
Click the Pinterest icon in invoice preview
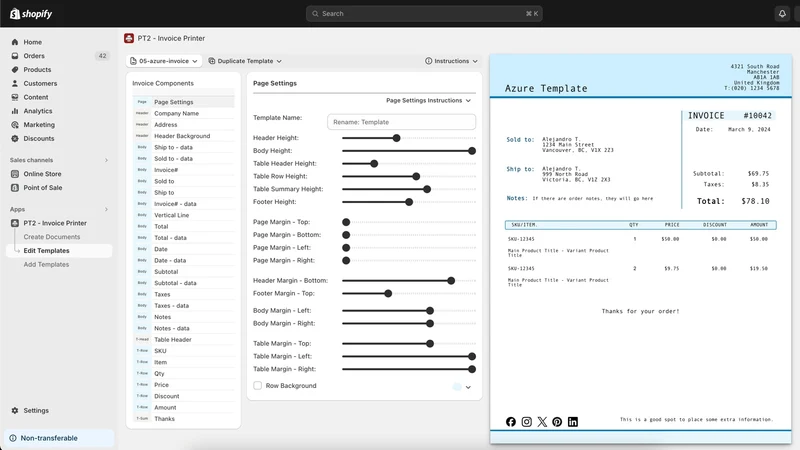(x=557, y=421)
